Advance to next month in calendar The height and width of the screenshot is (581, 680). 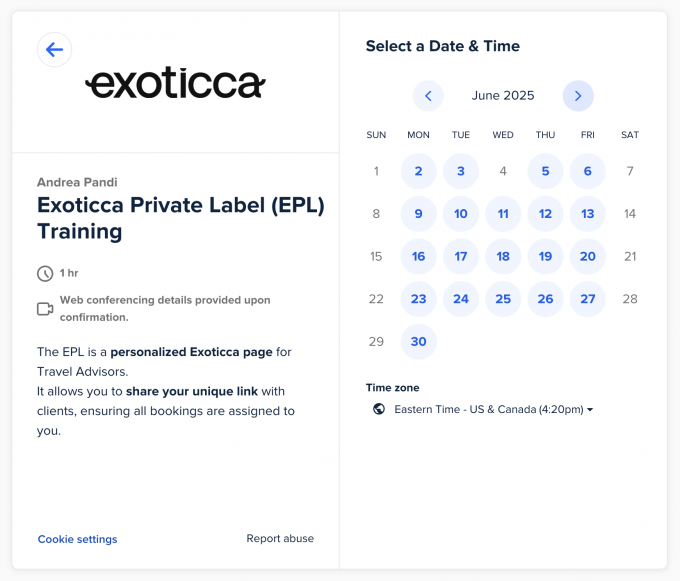click(x=578, y=96)
